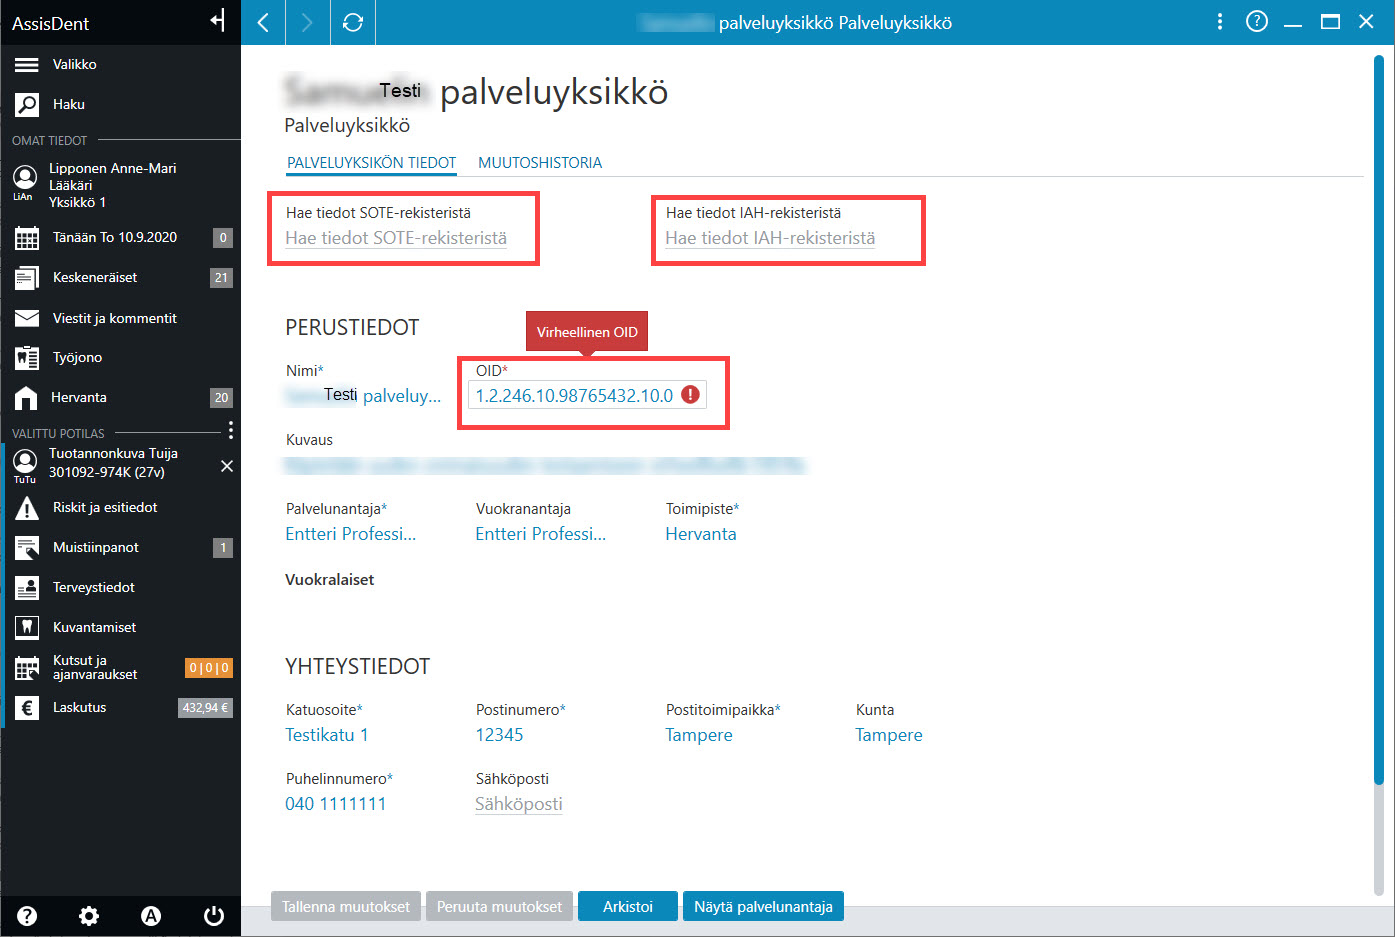Click the Hae tiedot SOTE-rekisteristä link
This screenshot has height=937, width=1395.
click(396, 238)
